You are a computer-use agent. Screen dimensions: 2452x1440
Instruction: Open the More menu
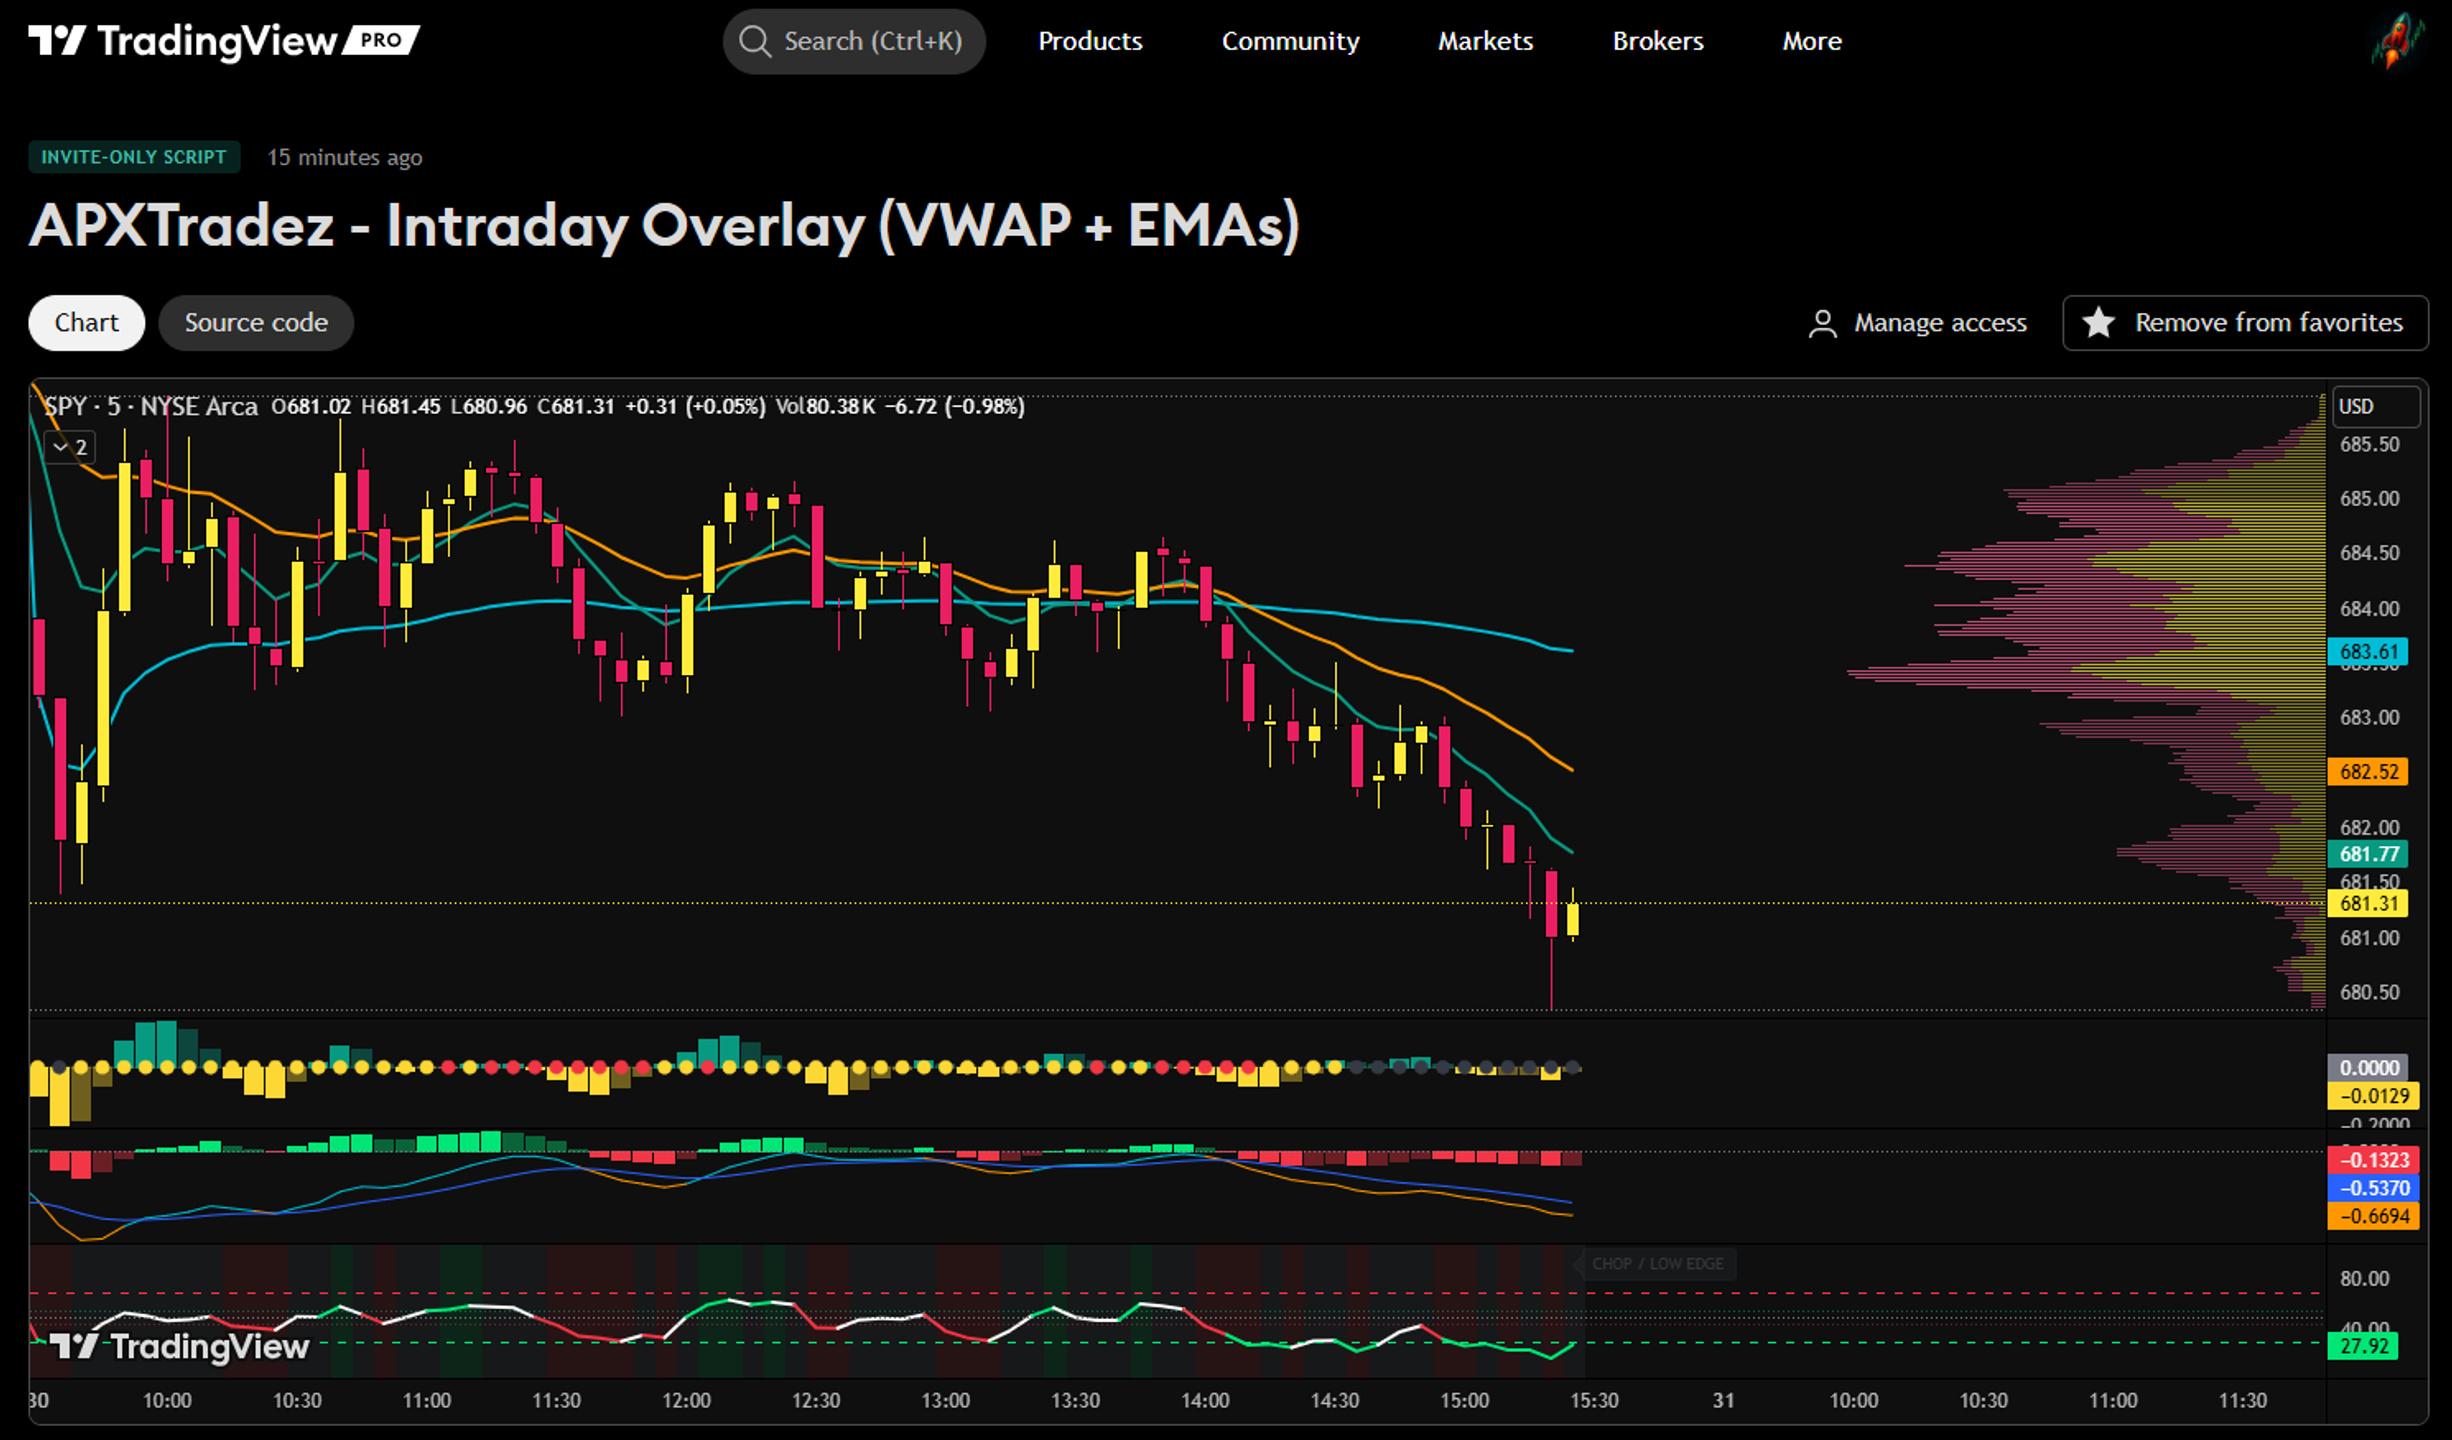1812,41
